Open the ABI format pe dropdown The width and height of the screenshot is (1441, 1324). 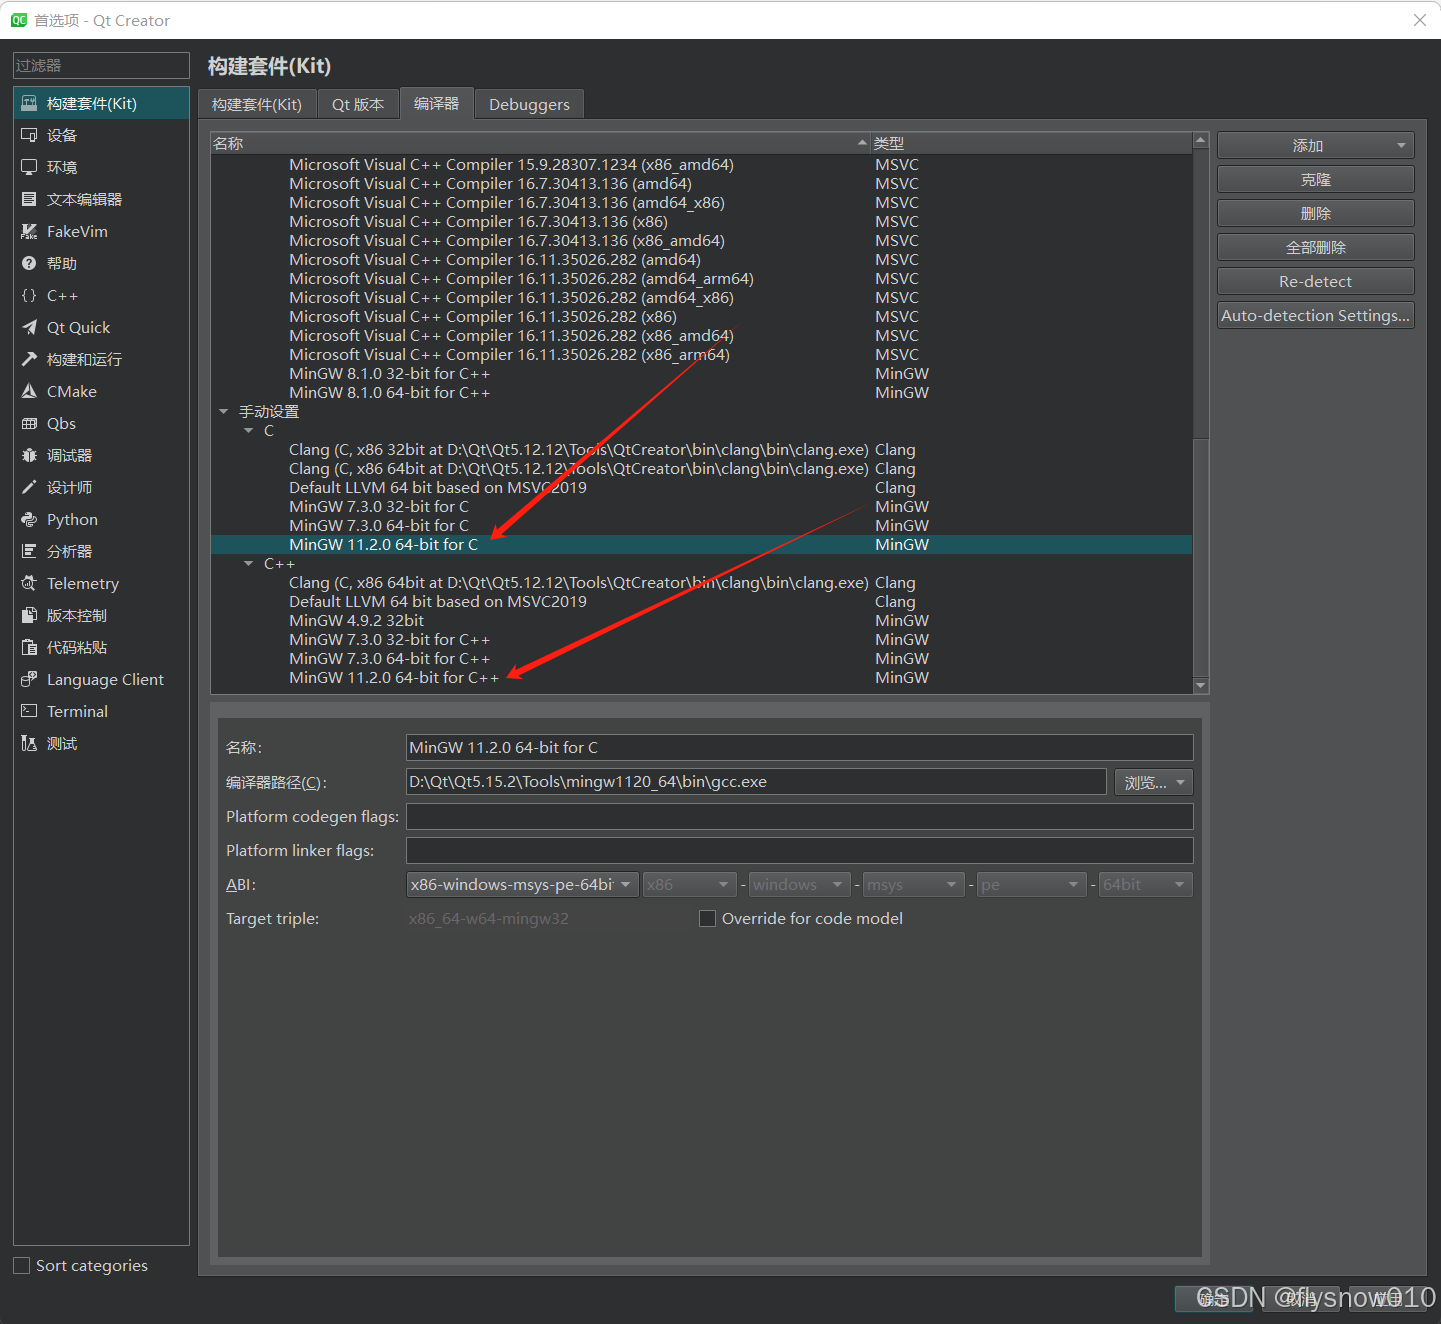point(1032,884)
